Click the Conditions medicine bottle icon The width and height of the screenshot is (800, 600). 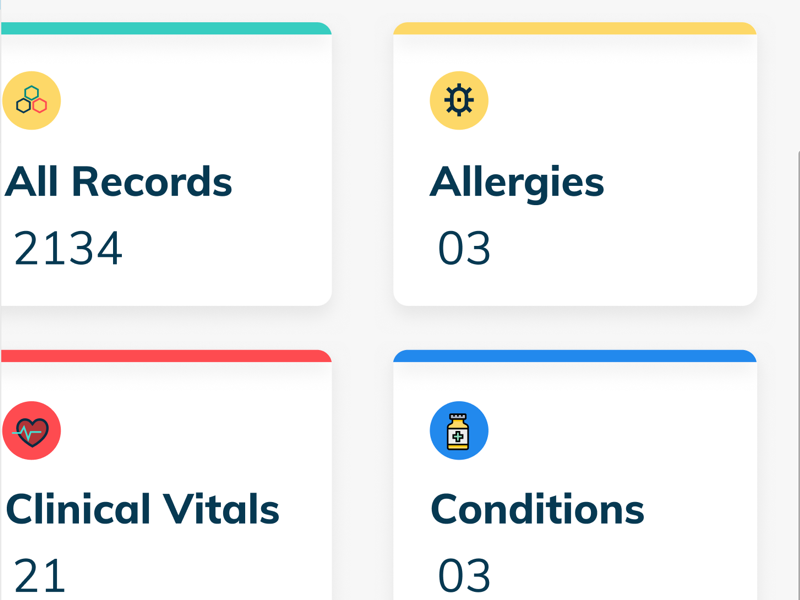click(458, 430)
